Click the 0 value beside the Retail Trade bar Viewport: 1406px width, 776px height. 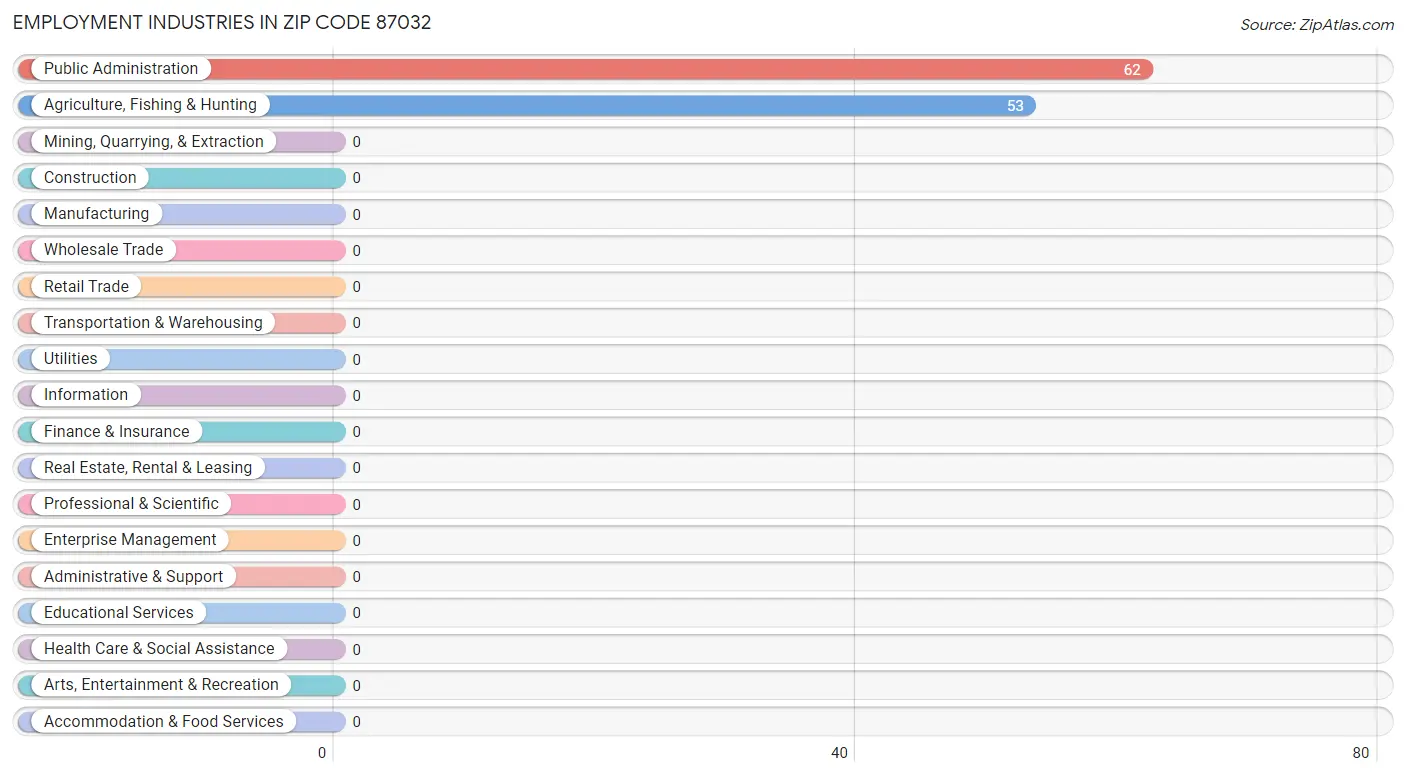(x=356, y=287)
